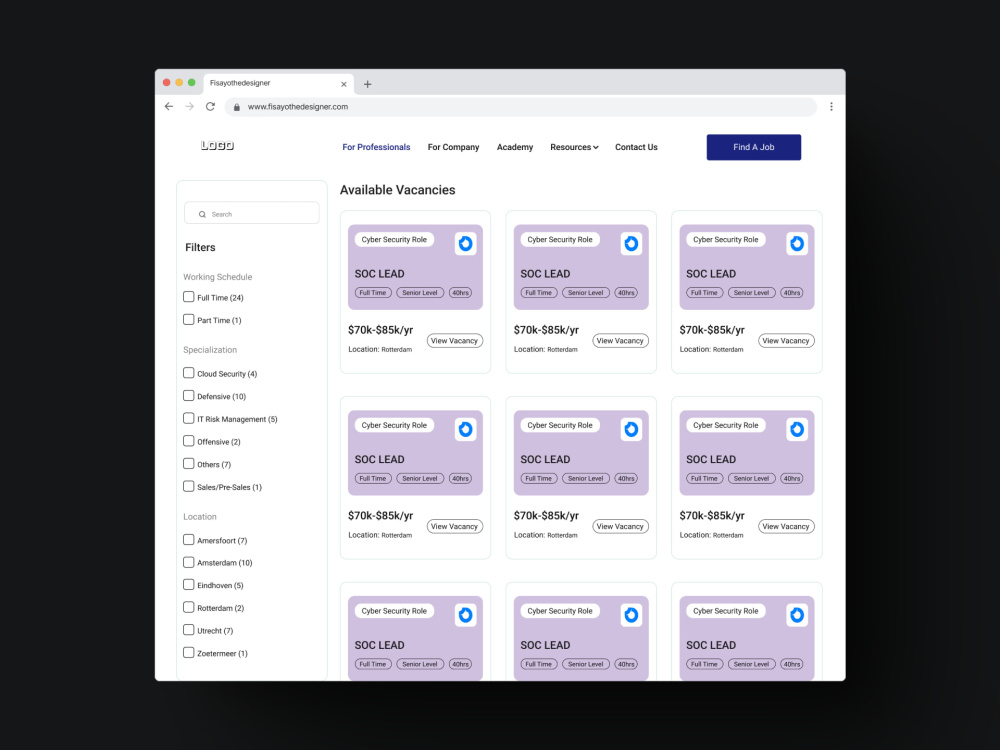Click the Search input field
Image resolution: width=1000 pixels, height=750 pixels.
click(x=251, y=213)
